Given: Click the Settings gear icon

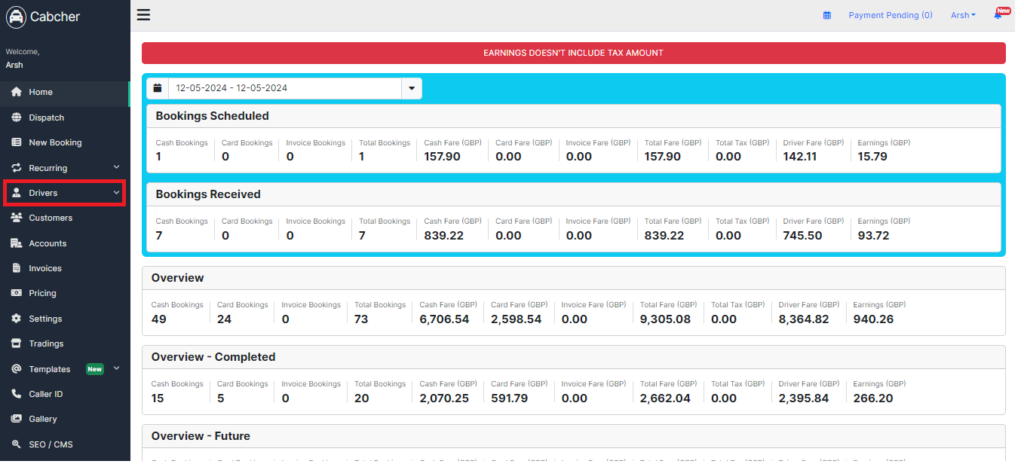Looking at the screenshot, I should pos(17,318).
